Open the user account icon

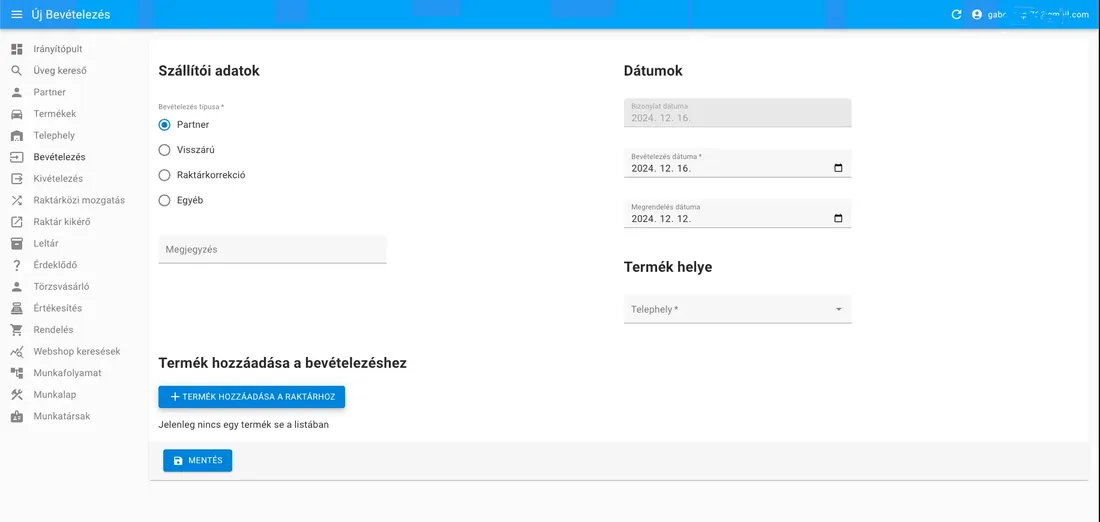pyautogui.click(x=977, y=14)
